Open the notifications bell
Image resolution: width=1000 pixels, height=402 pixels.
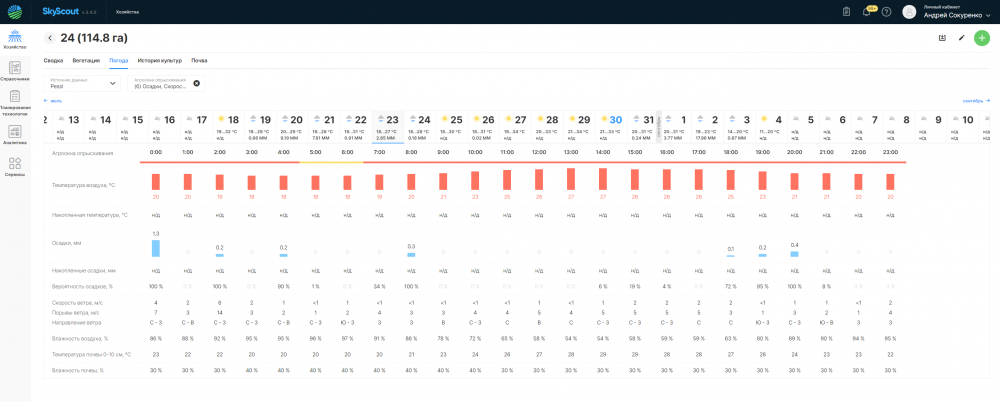tap(866, 11)
